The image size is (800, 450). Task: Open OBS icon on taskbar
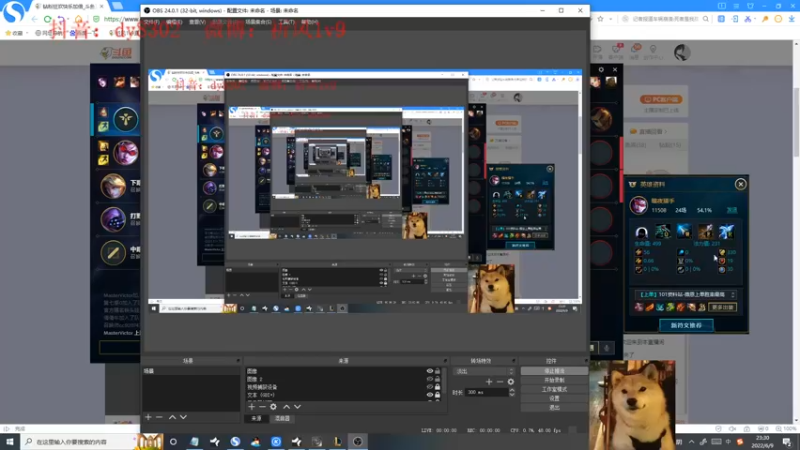358,441
